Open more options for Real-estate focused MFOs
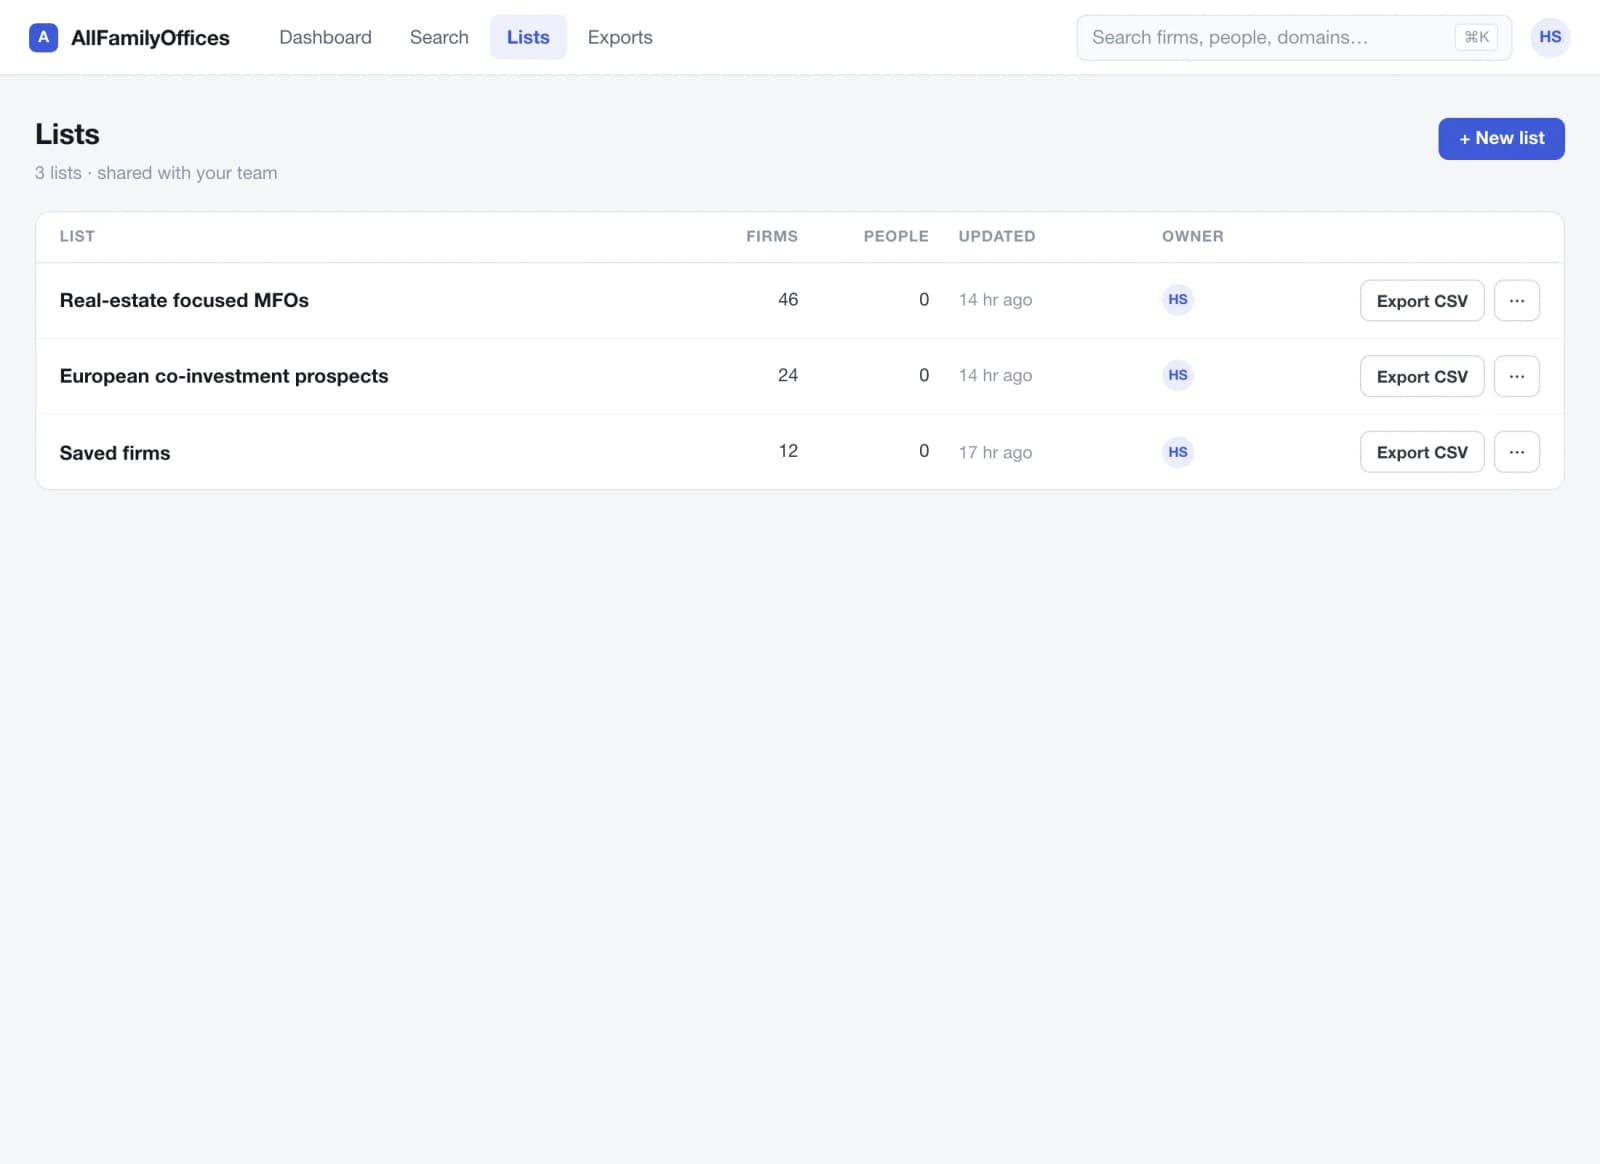Screen dimensions: 1600x1164 coord(1516,300)
